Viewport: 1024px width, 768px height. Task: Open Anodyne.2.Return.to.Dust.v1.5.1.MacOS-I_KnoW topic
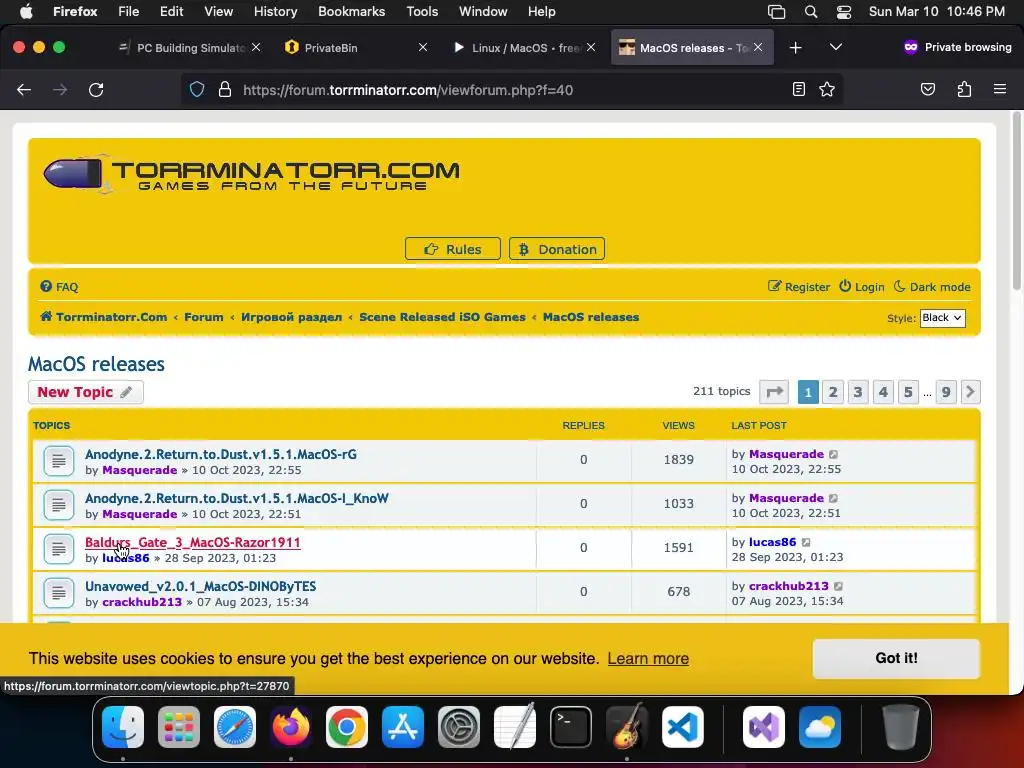click(x=236, y=498)
